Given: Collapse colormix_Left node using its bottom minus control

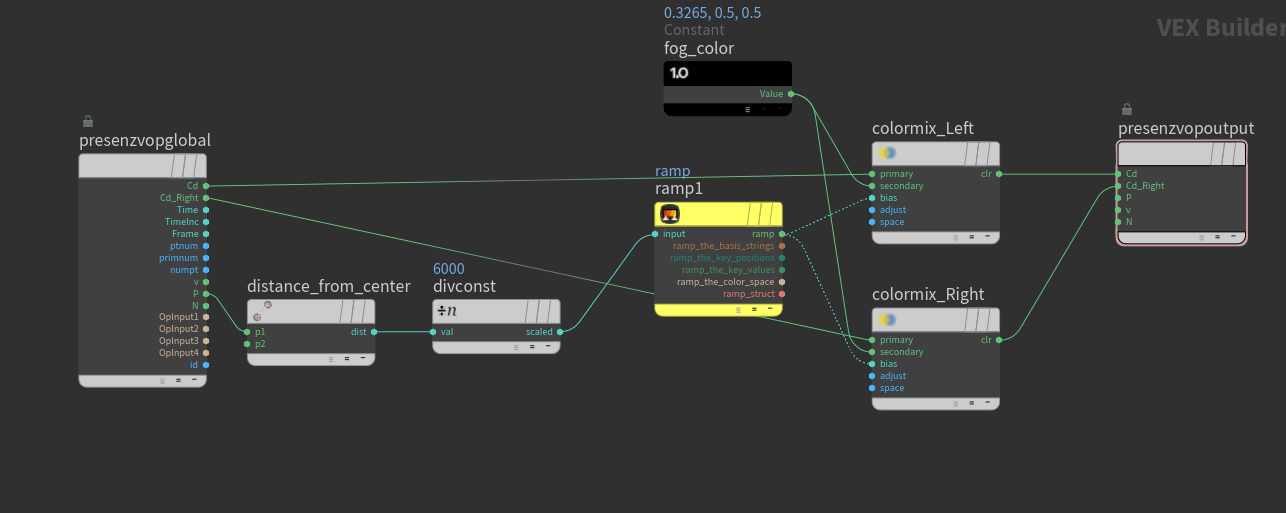Looking at the screenshot, I should 987,237.
